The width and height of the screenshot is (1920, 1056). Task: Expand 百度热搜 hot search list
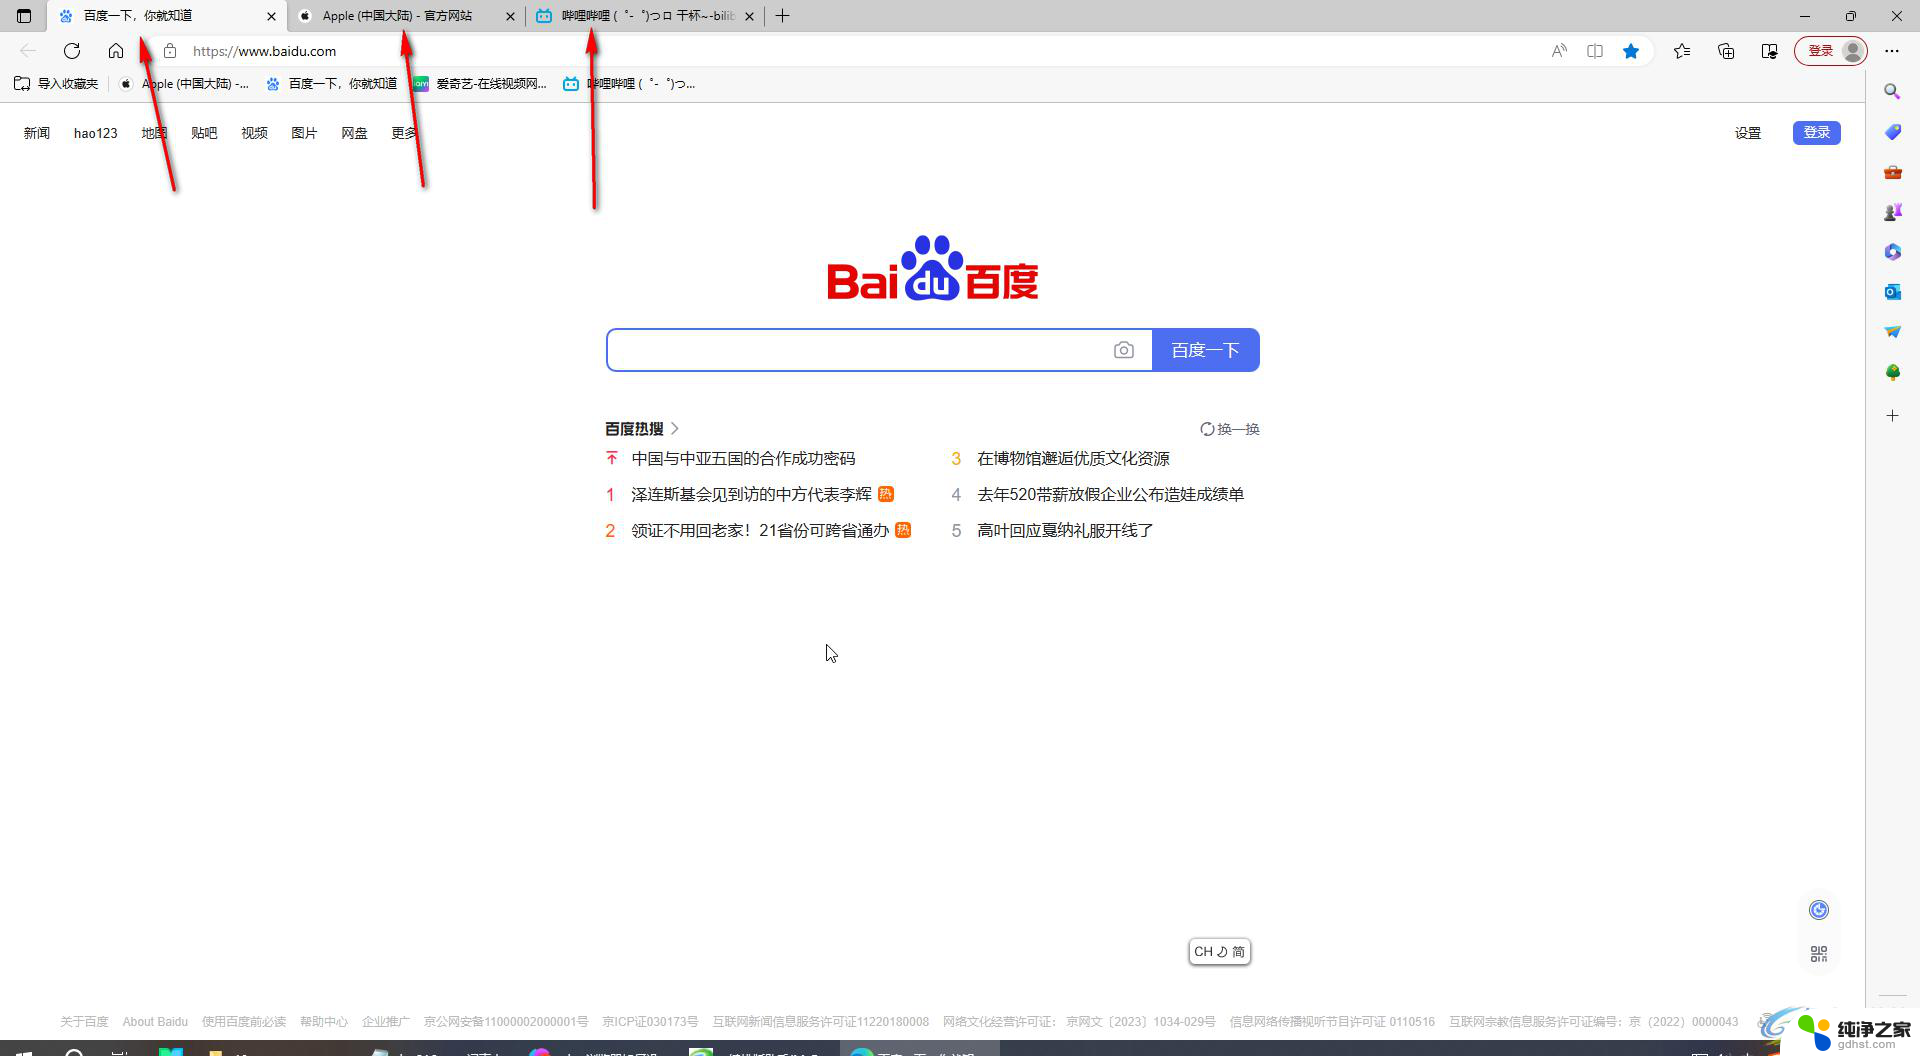click(642, 429)
